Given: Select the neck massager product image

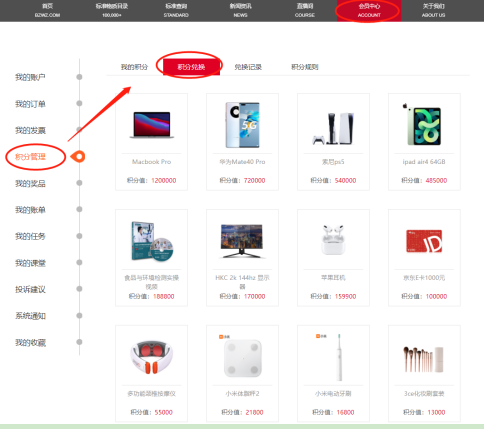Looking at the screenshot, I should click(x=152, y=357).
